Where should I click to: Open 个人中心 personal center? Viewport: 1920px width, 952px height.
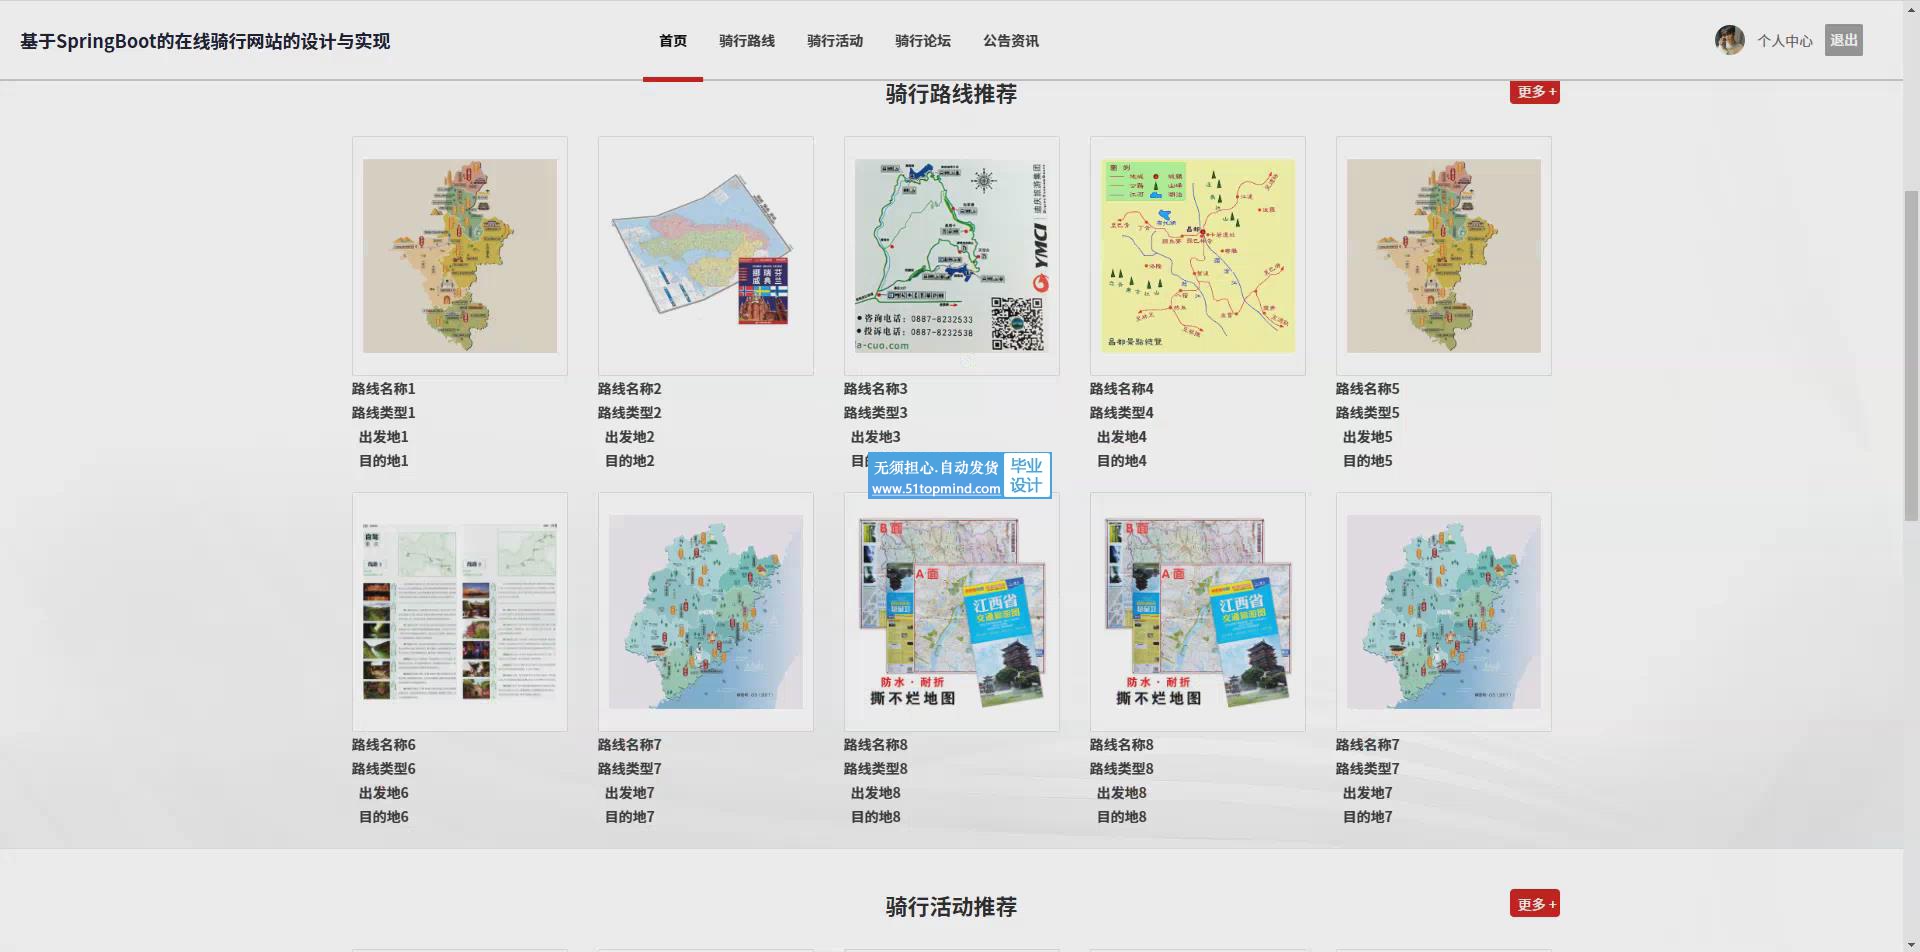click(x=1784, y=41)
